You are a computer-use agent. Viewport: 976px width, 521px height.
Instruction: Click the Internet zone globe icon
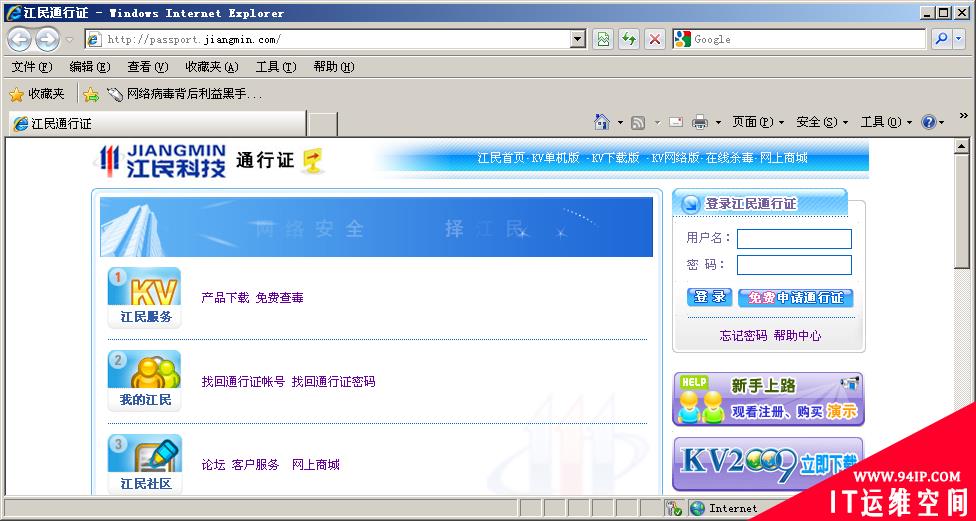(x=697, y=509)
